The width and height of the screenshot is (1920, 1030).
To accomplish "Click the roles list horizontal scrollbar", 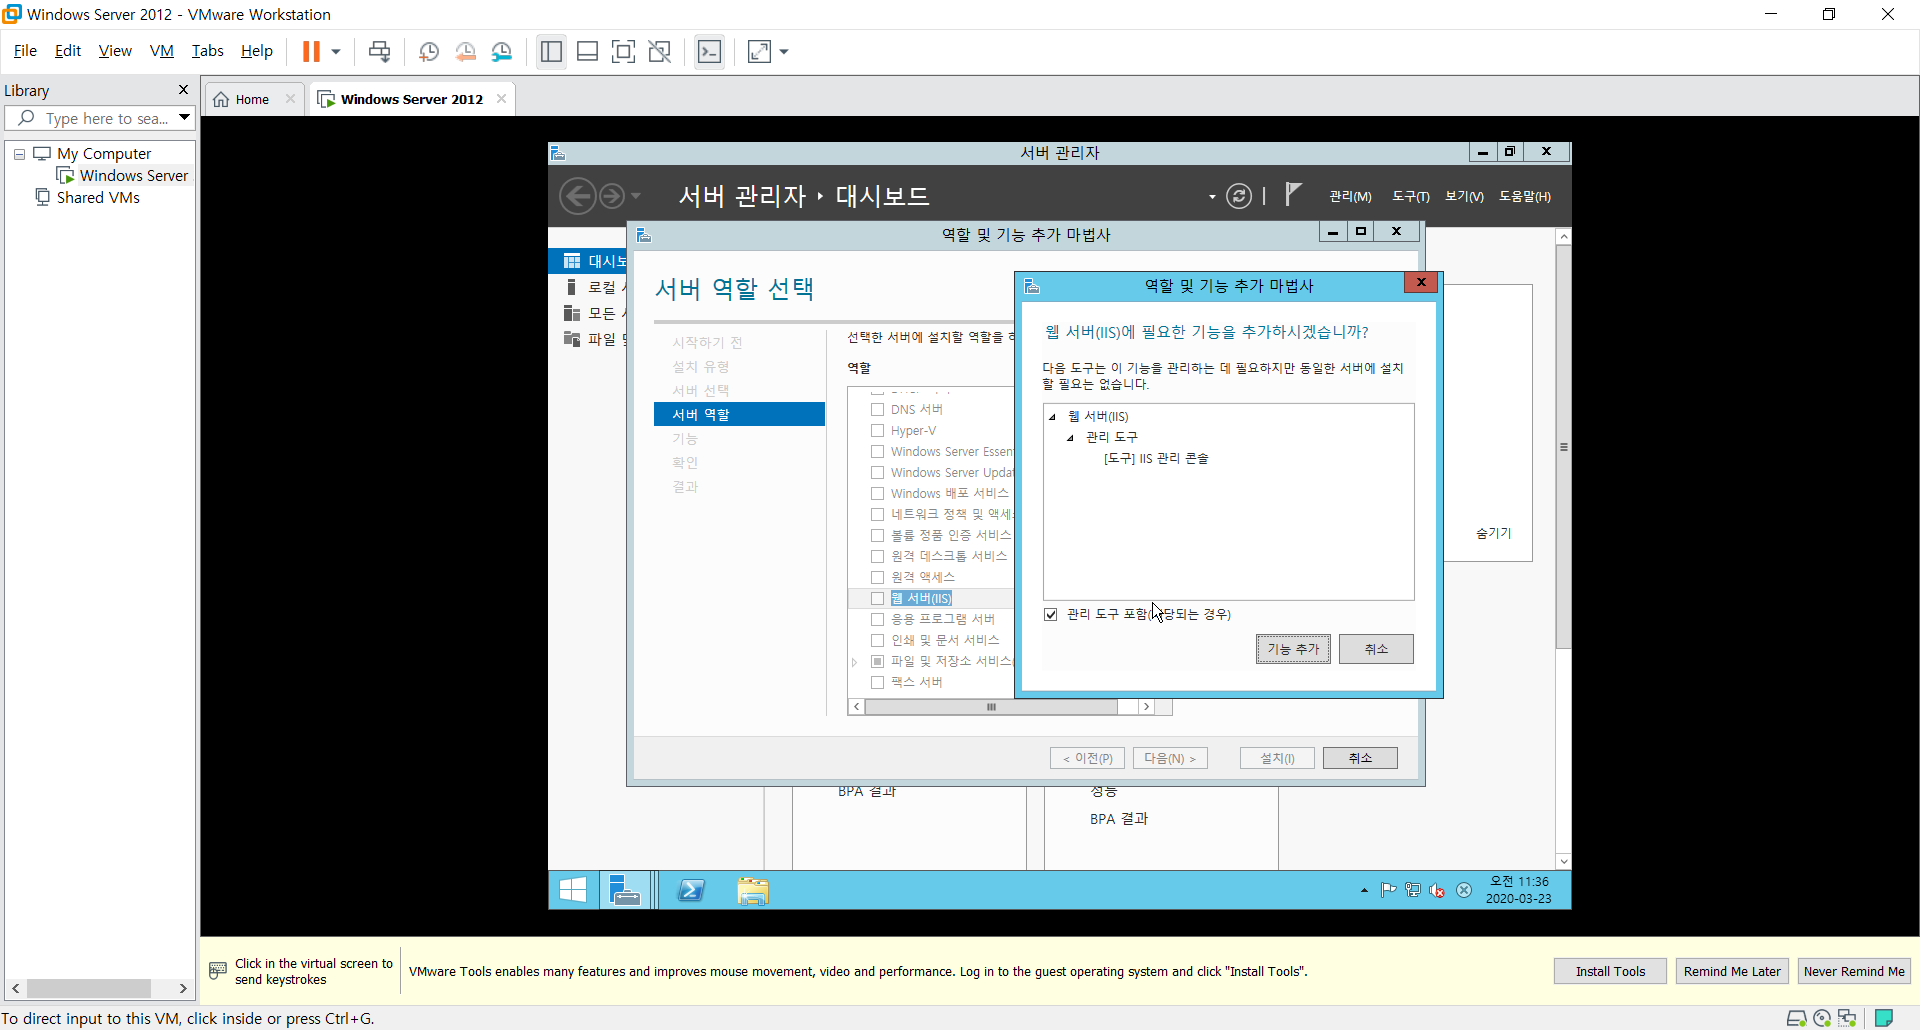I will tap(991, 707).
